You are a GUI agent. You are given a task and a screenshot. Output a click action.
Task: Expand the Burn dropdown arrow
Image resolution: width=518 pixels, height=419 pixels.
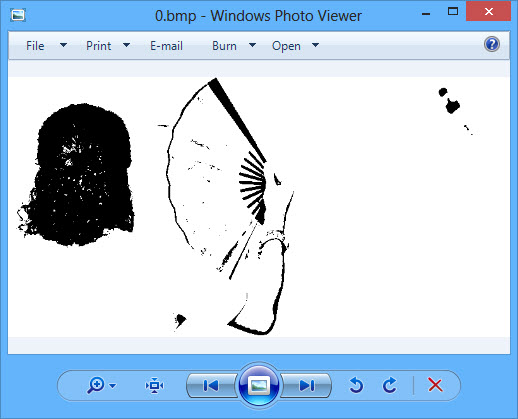[x=253, y=45]
